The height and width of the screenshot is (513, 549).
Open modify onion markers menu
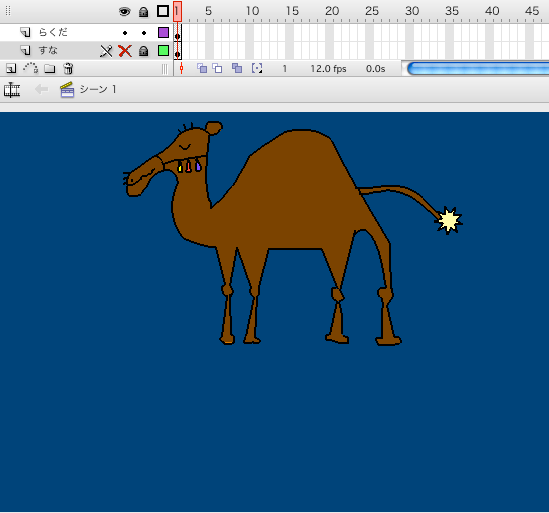click(257, 68)
